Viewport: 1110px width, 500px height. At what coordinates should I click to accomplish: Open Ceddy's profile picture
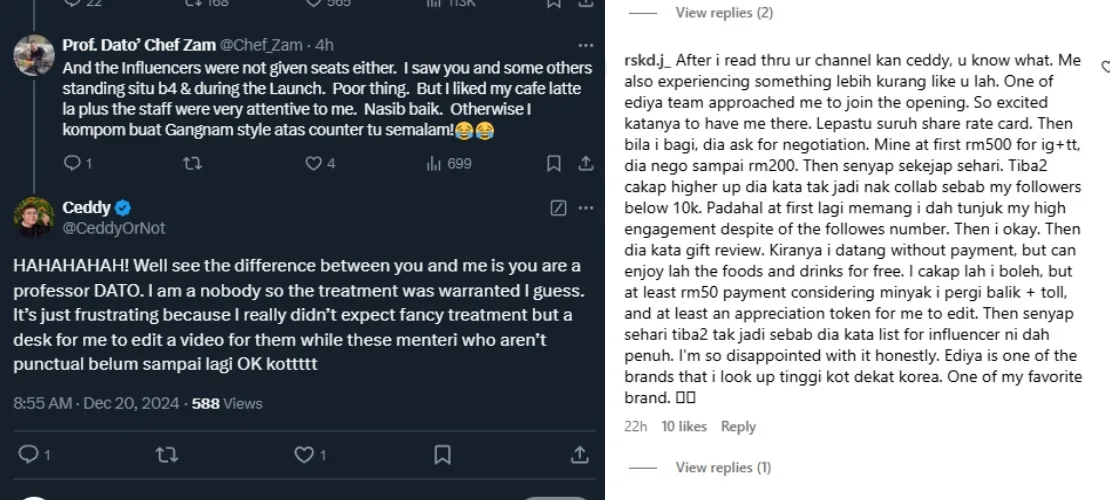tap(33, 217)
